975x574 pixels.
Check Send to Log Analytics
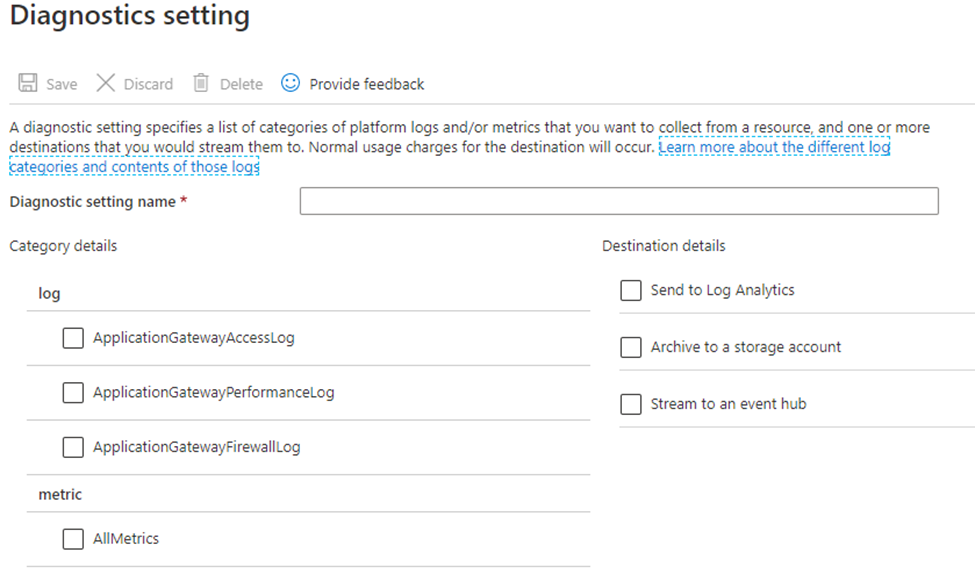(x=631, y=290)
